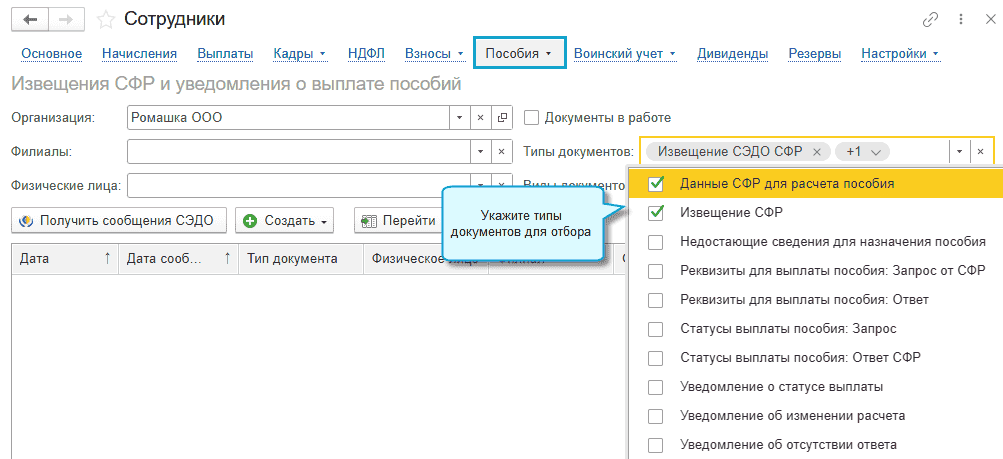Click the Перейти button
The image size is (1003, 459).
pos(398,221)
